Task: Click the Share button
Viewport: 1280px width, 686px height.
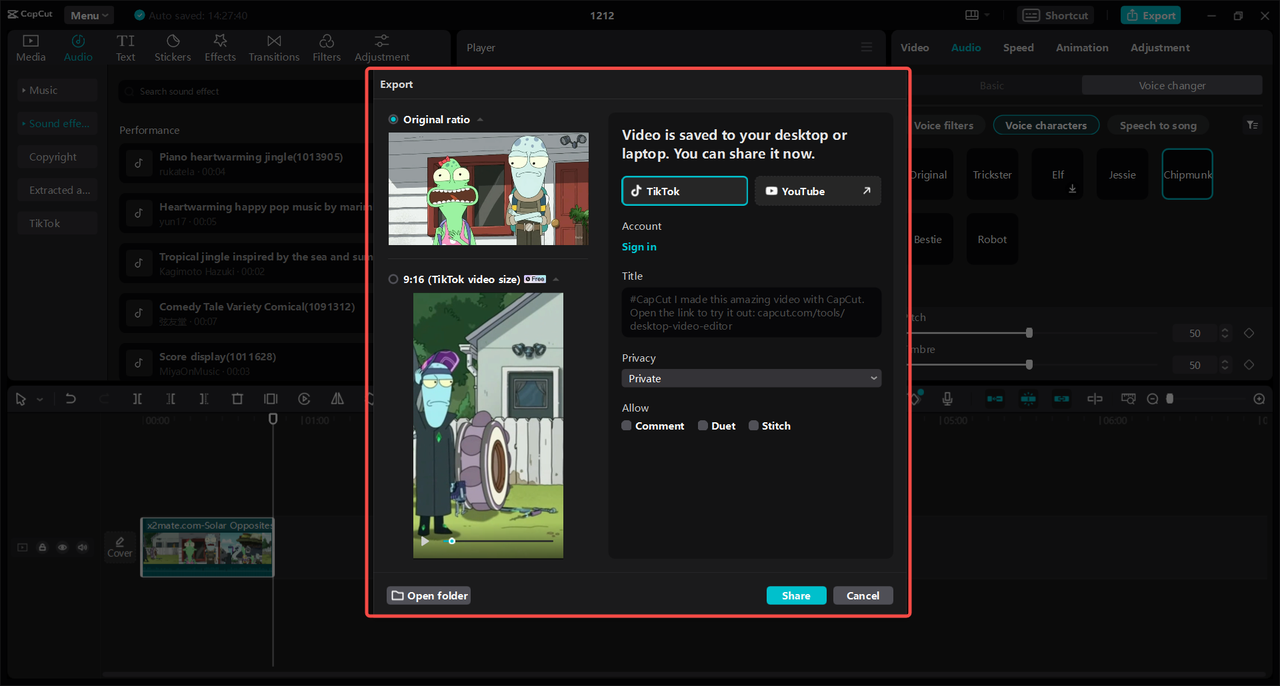Action: [x=796, y=595]
